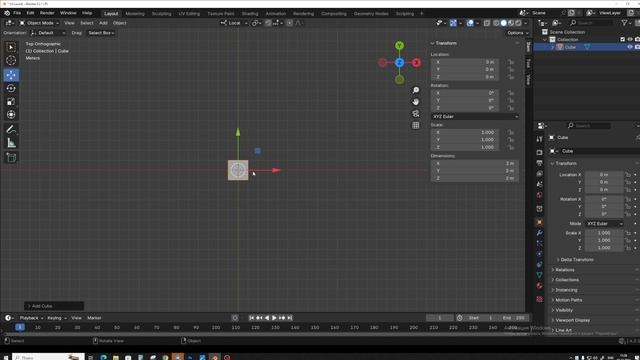Expand the Relations panel
The height and width of the screenshot is (360, 640).
[x=563, y=270]
